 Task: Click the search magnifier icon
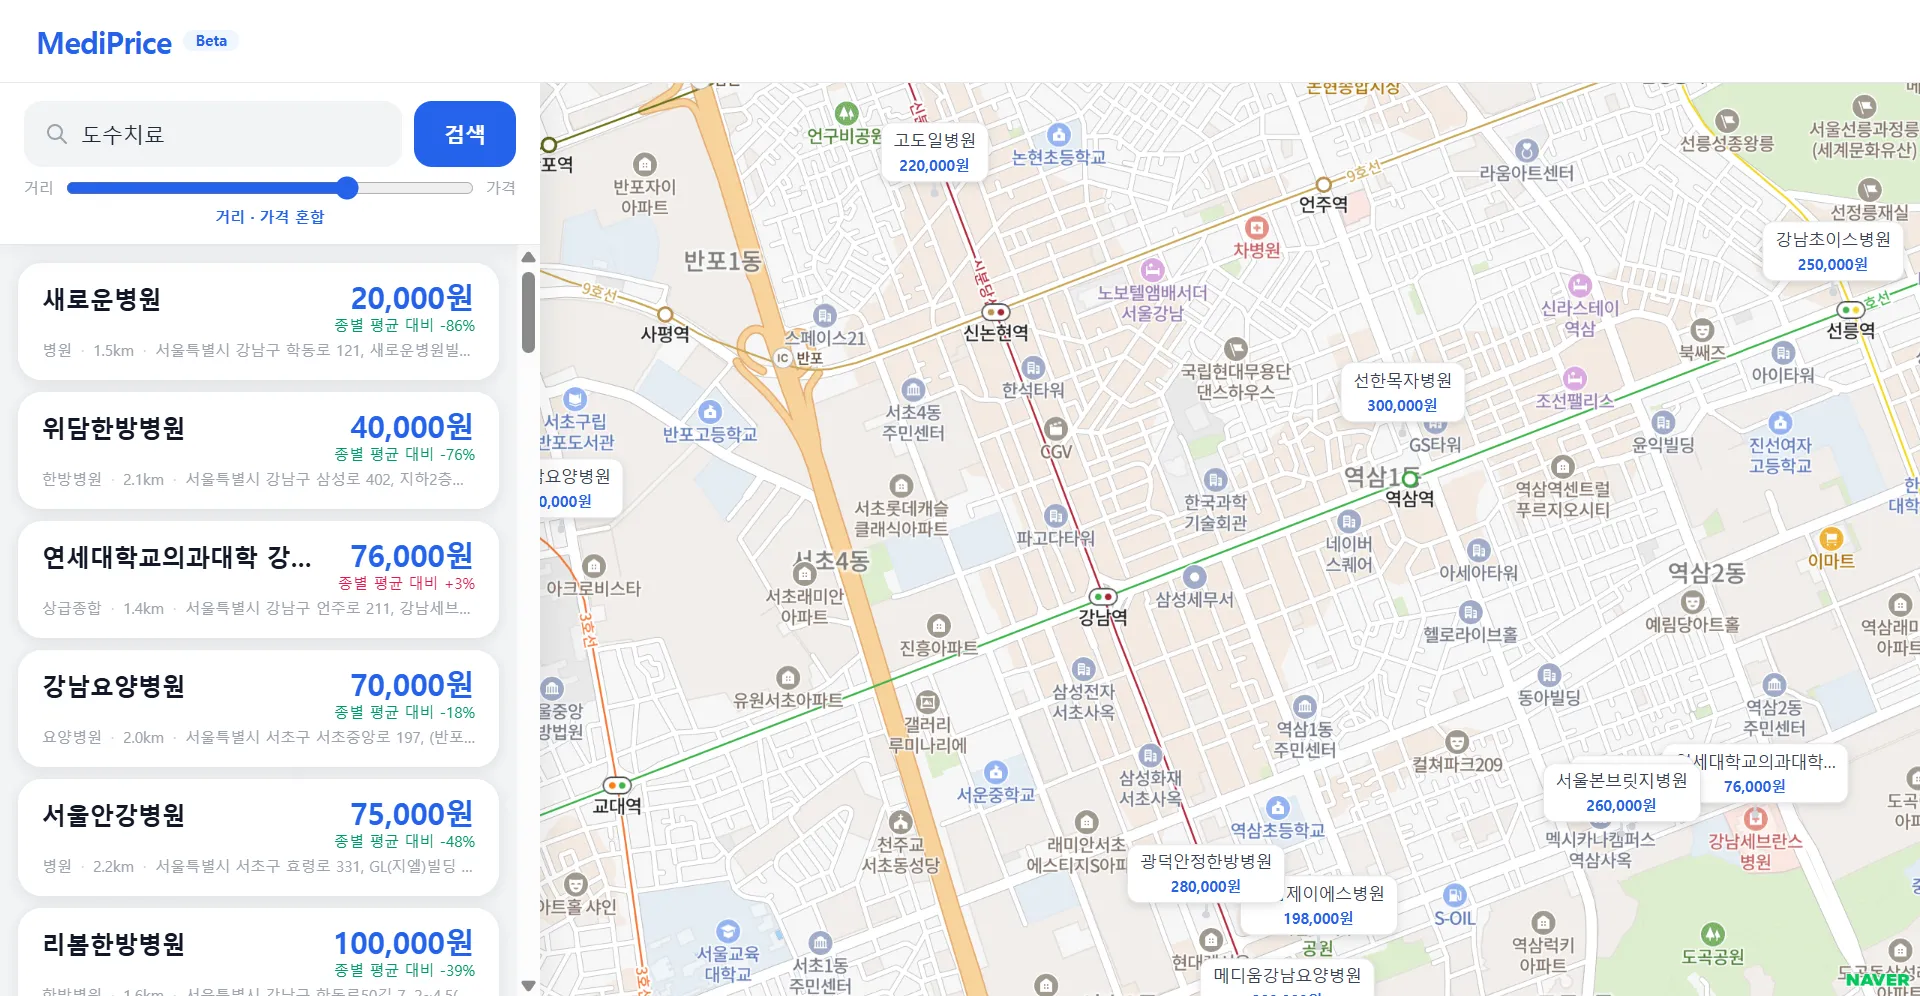pyautogui.click(x=57, y=134)
